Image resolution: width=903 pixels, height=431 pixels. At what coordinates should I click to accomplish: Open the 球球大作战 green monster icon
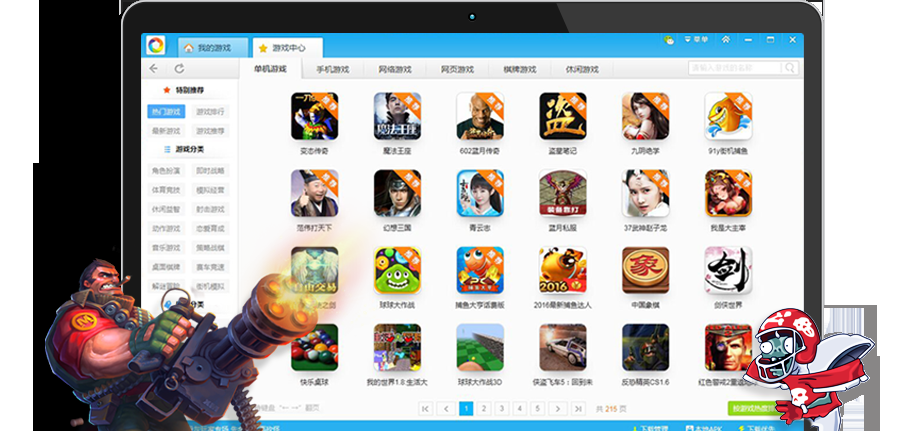coord(397,270)
